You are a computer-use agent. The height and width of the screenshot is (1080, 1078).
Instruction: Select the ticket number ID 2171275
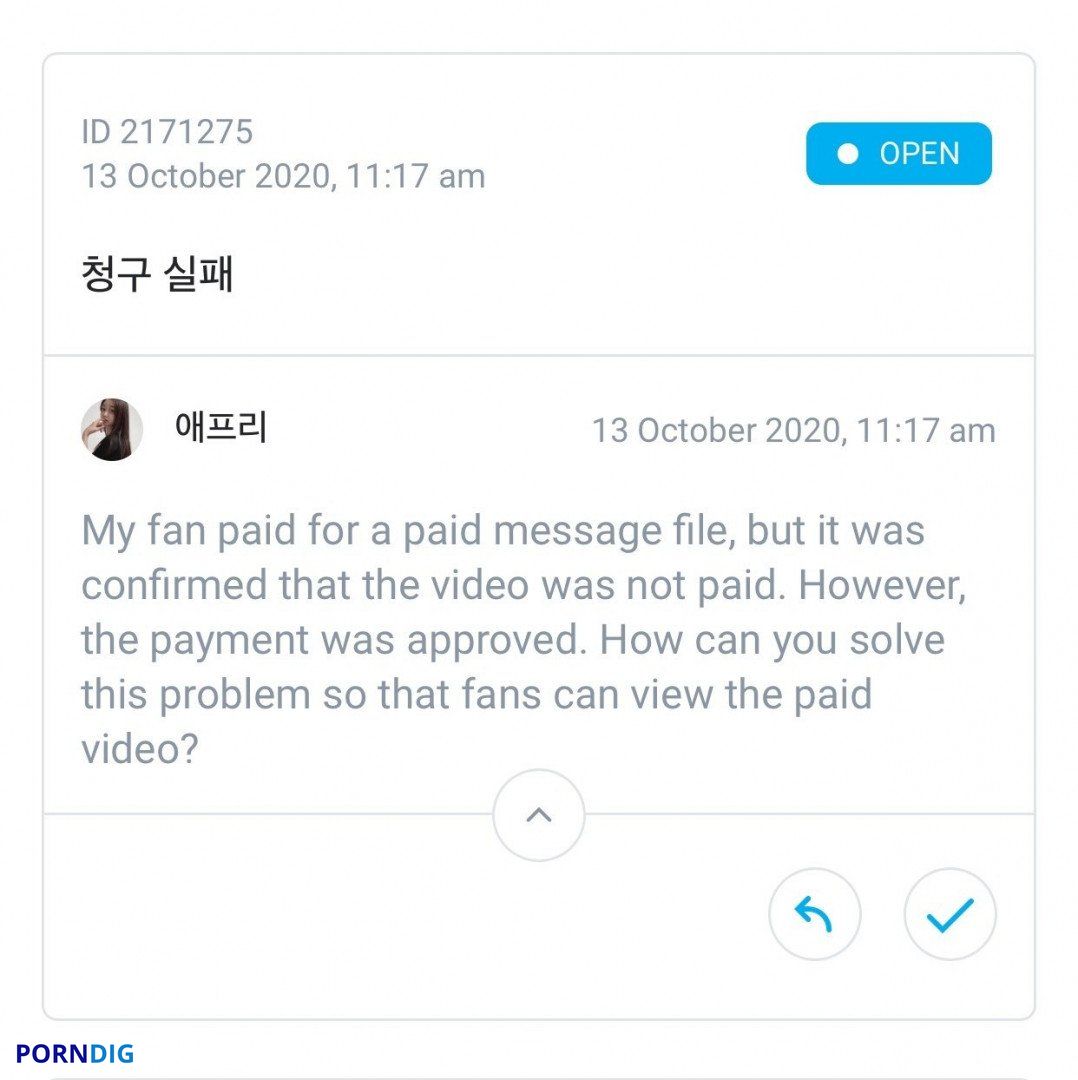(x=167, y=132)
